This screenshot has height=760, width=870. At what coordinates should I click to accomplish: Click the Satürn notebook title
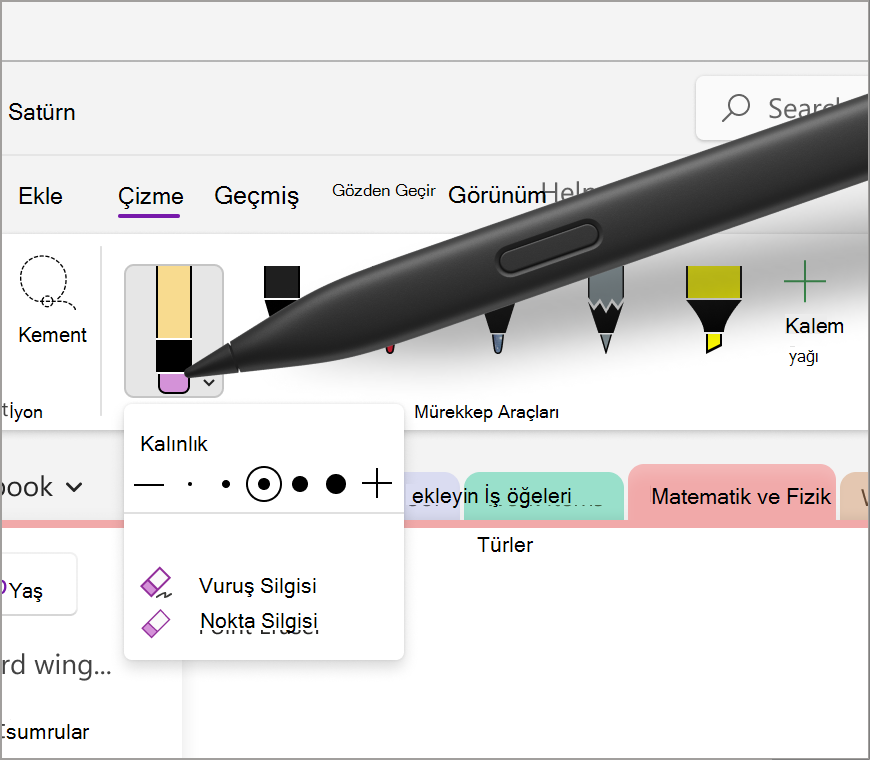(42, 112)
